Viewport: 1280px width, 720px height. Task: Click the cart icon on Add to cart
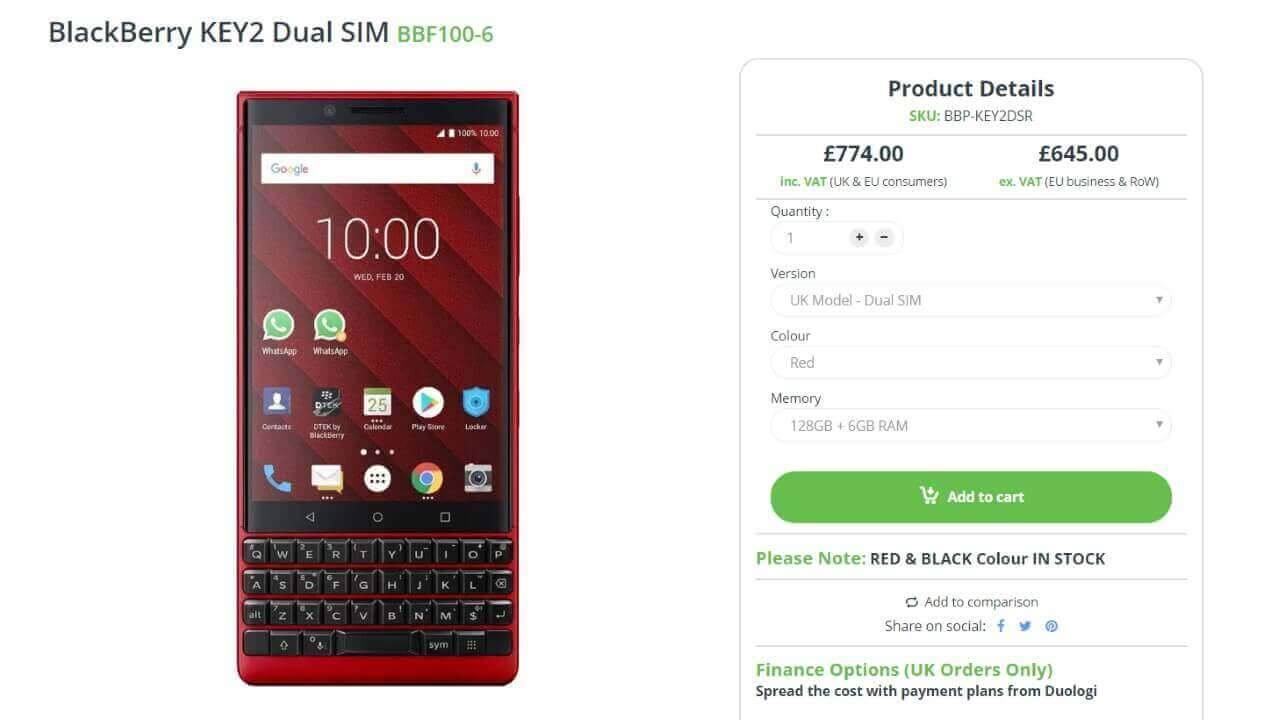click(928, 496)
